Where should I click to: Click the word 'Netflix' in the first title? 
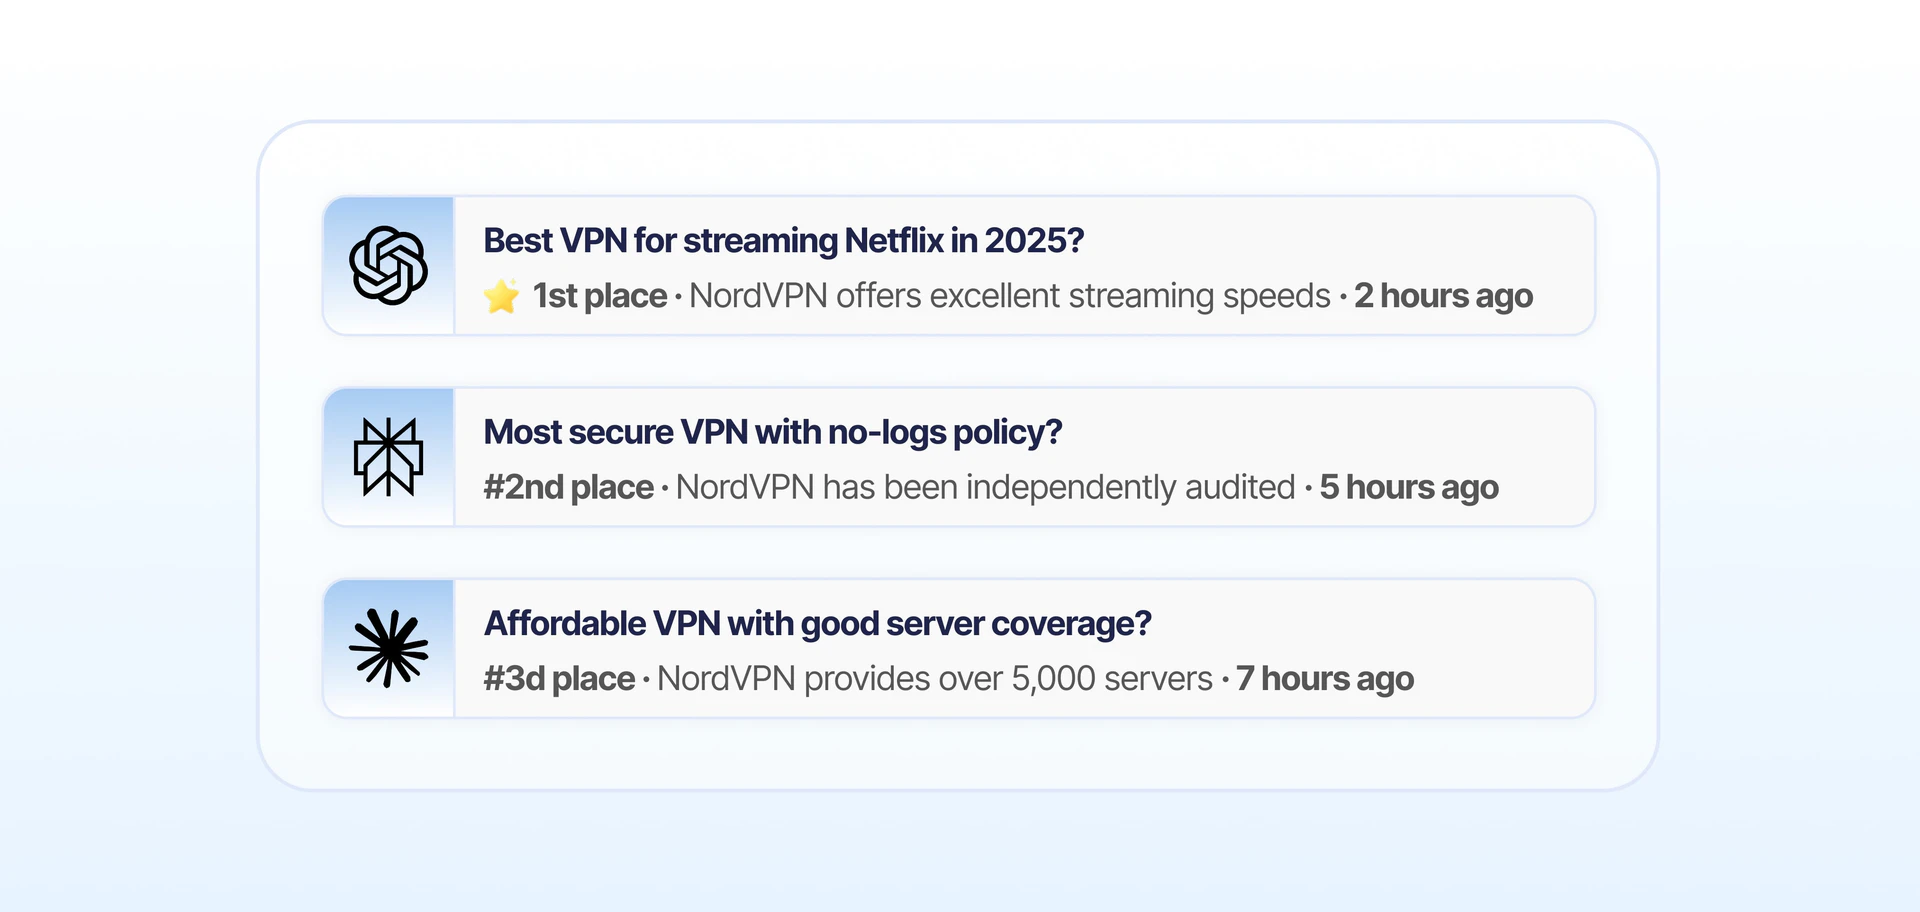click(x=893, y=241)
